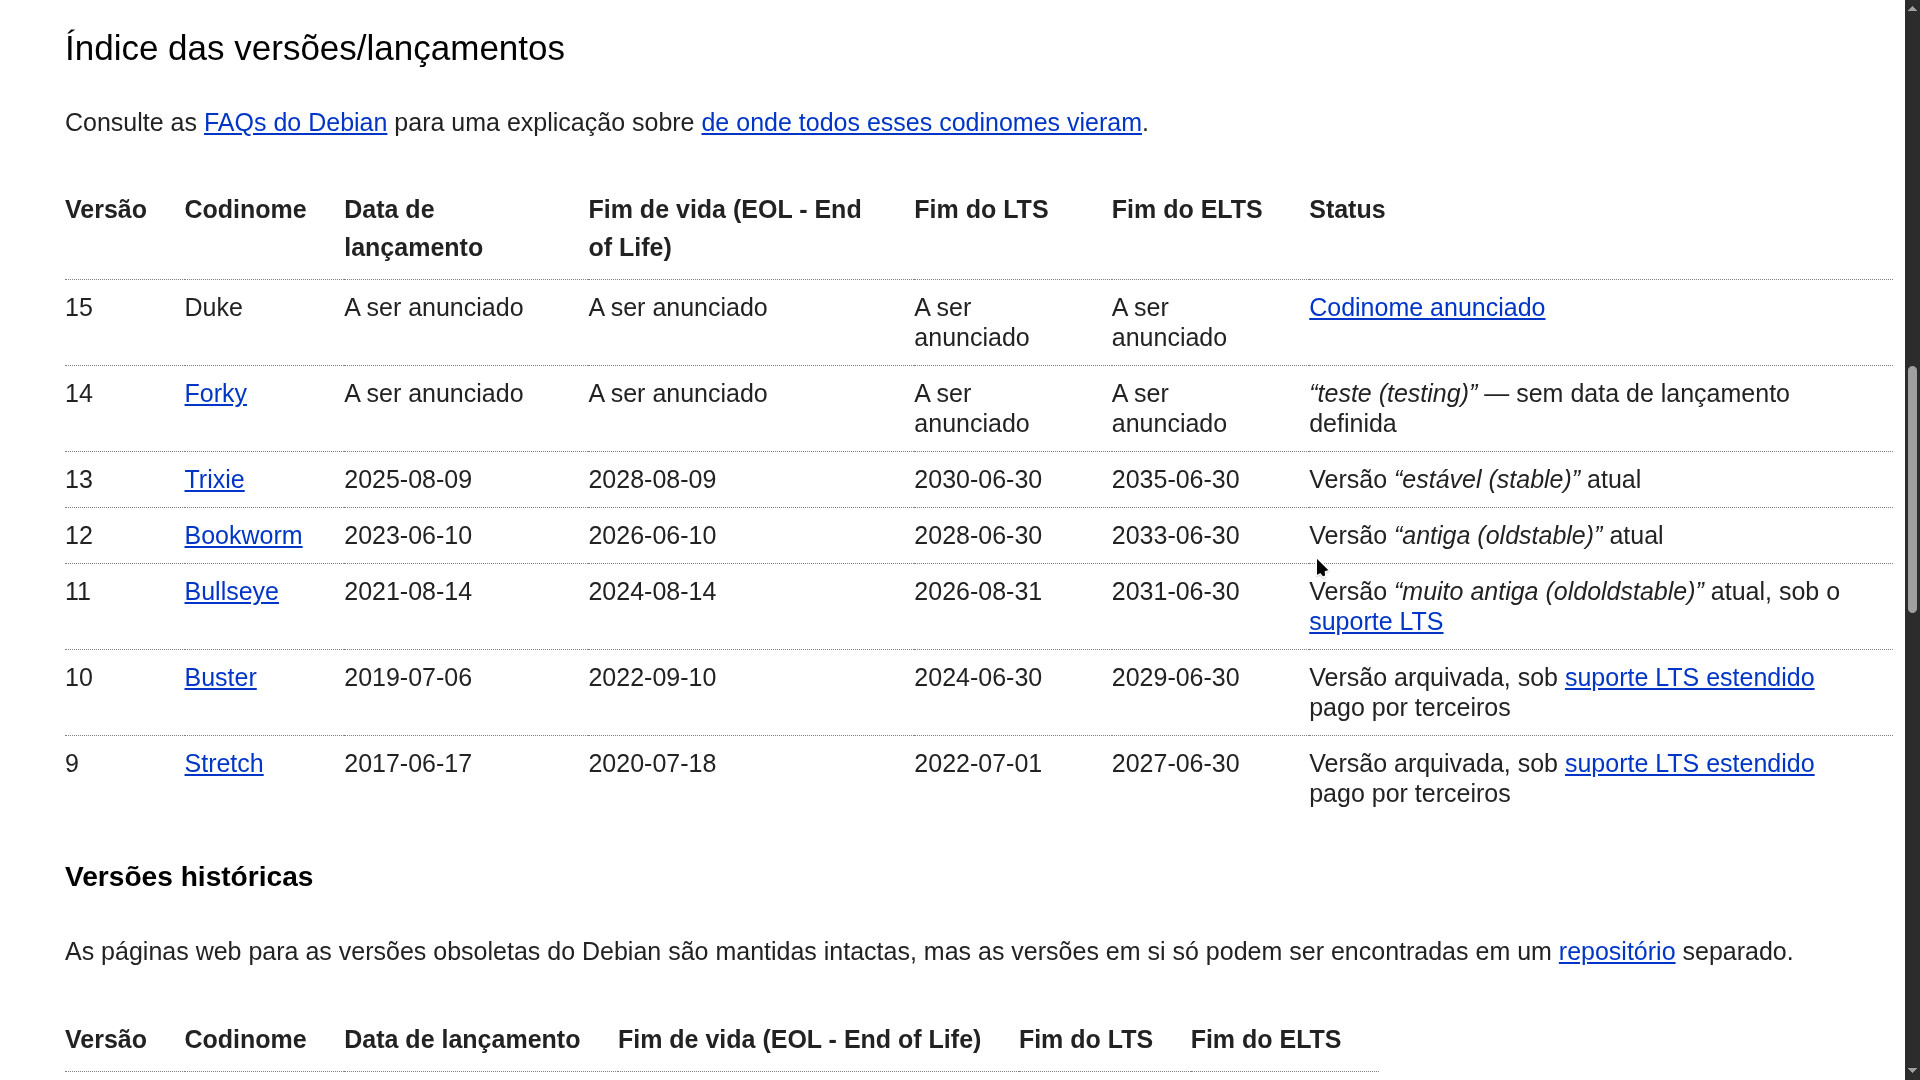Click 'de onde todos esses codinomes vieram' link
This screenshot has width=1920, height=1080.
(920, 122)
